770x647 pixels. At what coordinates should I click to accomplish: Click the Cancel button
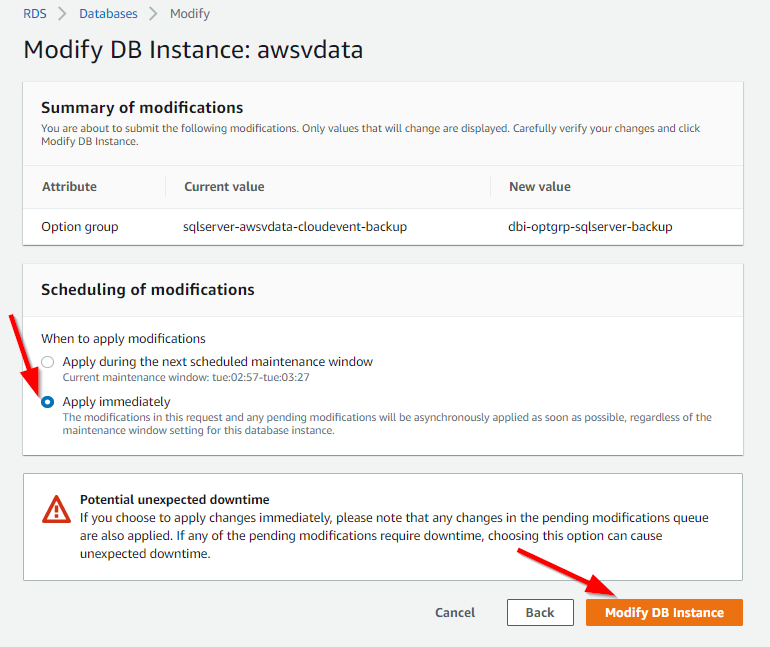pos(455,613)
